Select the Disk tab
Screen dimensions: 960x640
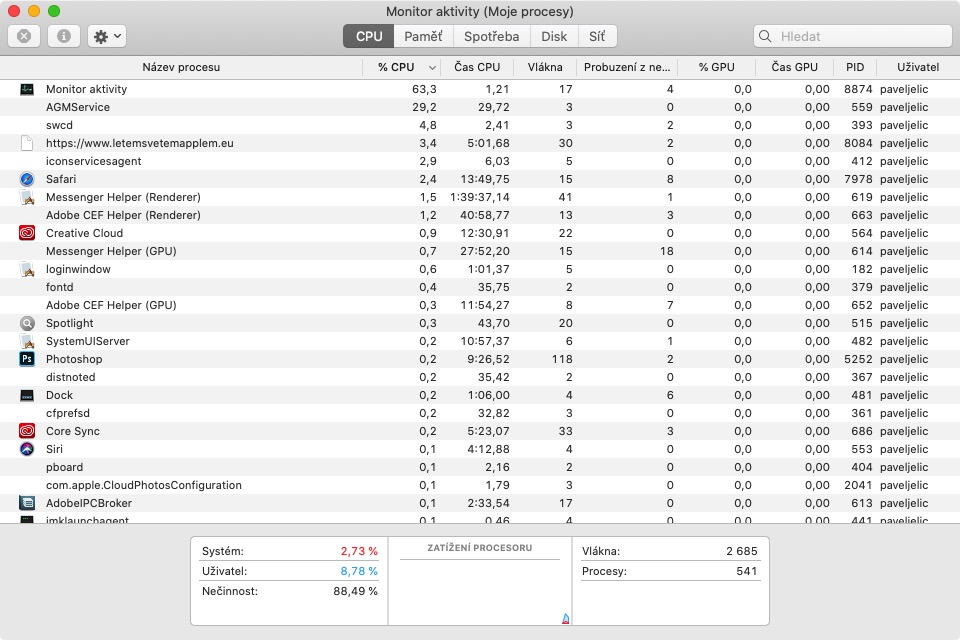coord(554,36)
